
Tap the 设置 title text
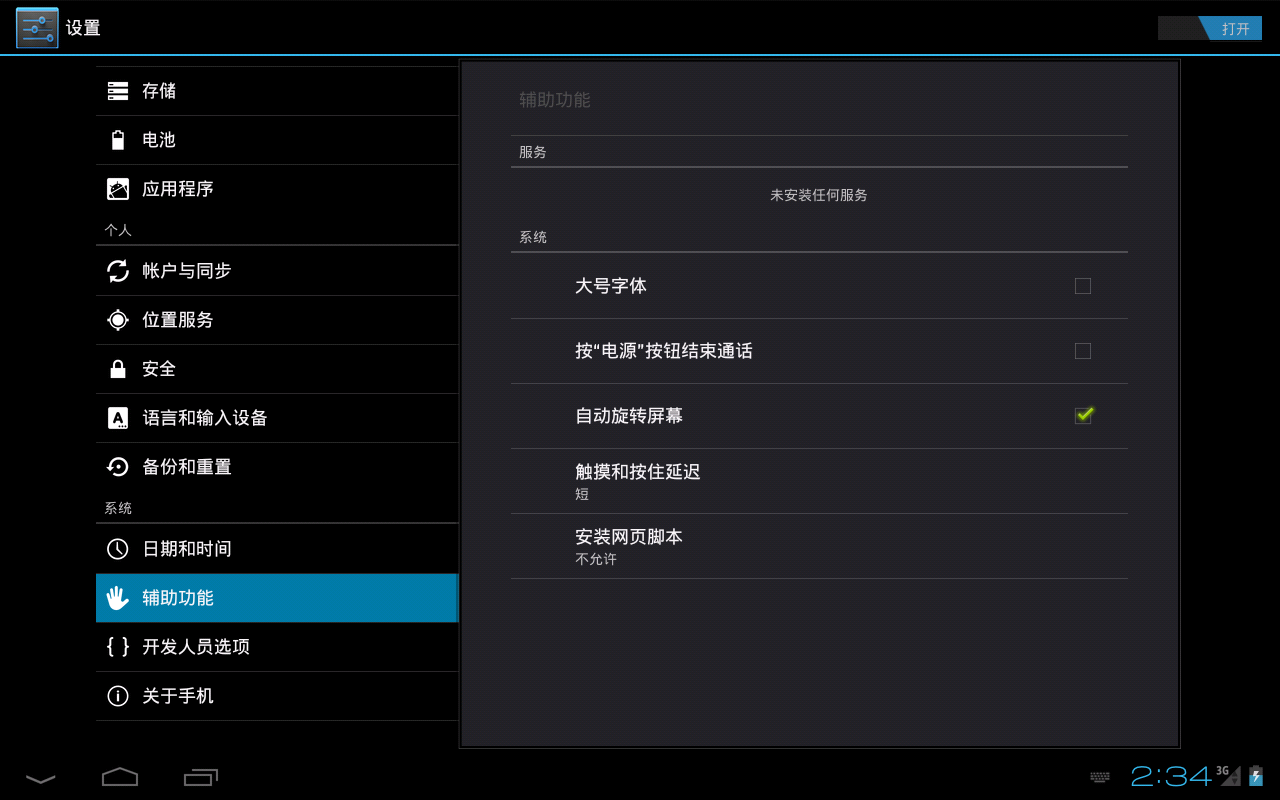pyautogui.click(x=83, y=28)
